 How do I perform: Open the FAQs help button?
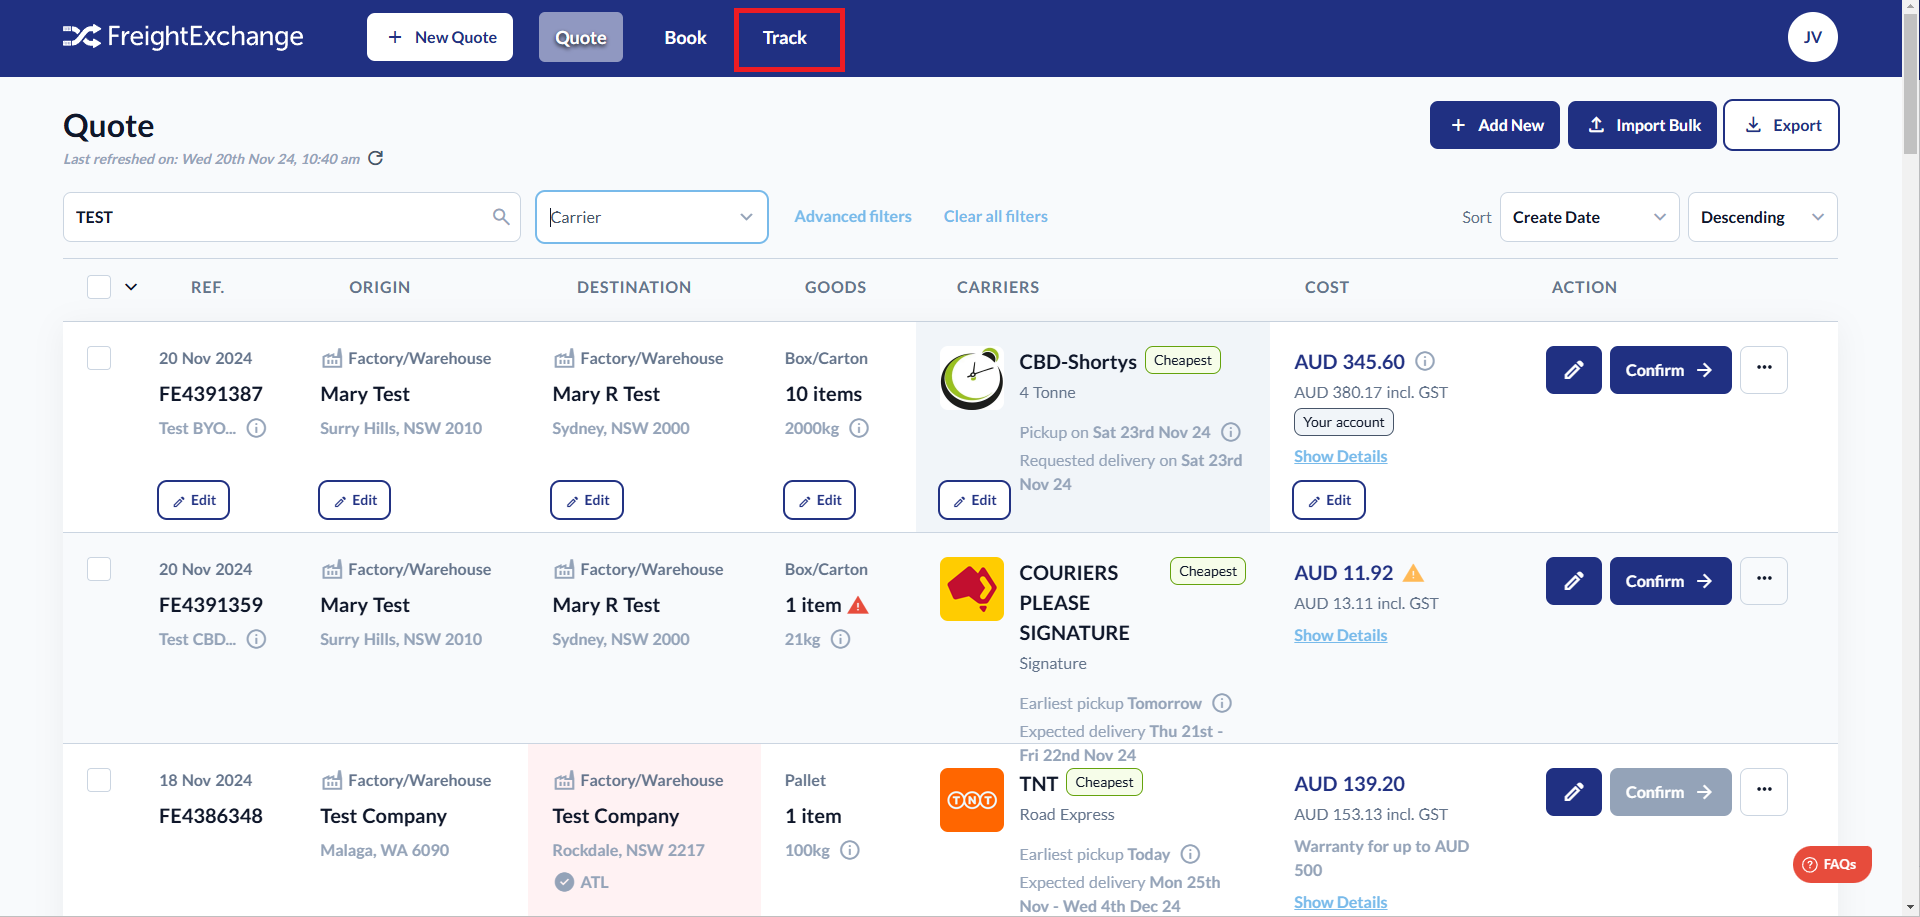click(1832, 864)
